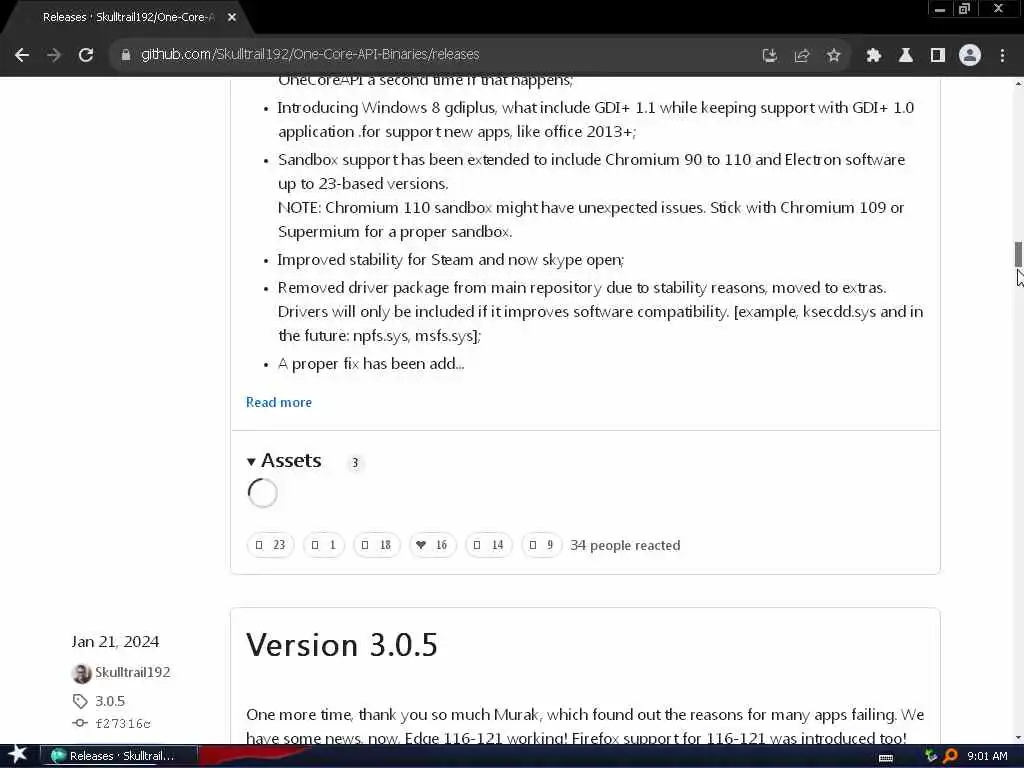
Task: Click the commit icon beside f27316c
Action: (x=80, y=723)
